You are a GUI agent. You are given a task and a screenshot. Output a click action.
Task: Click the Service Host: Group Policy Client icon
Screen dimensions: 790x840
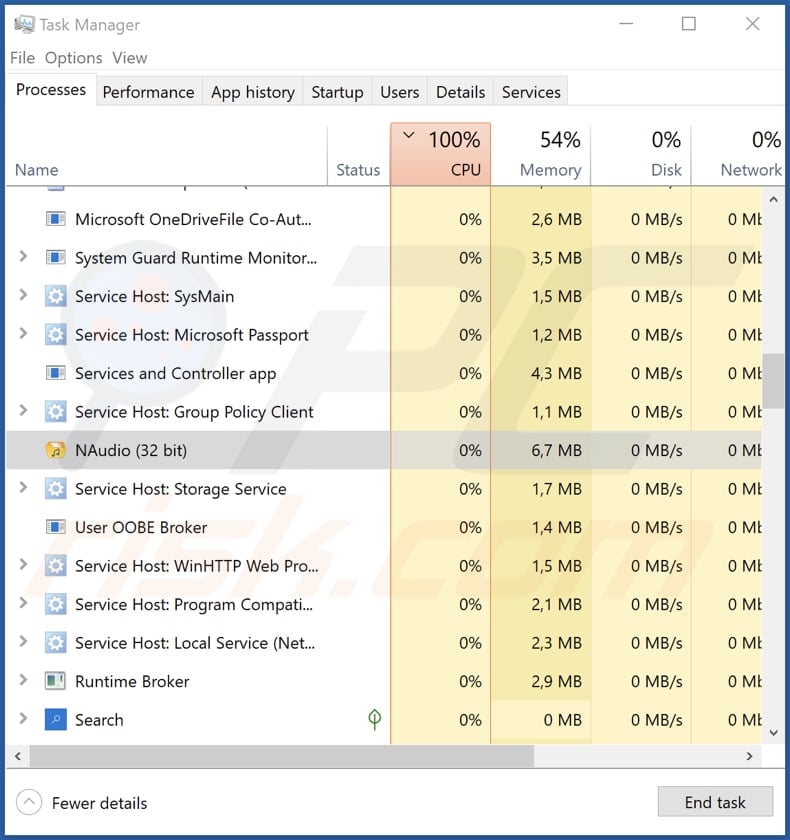pos(56,412)
